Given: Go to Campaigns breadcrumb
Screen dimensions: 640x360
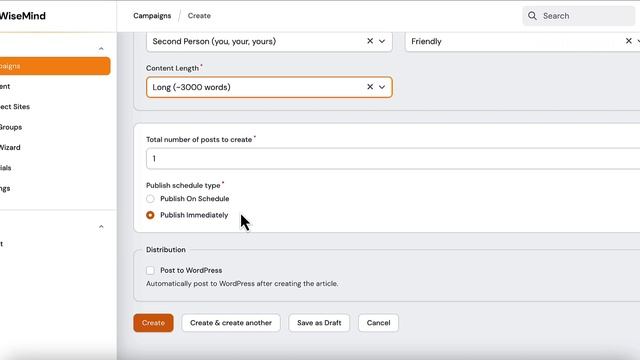Looking at the screenshot, I should click(152, 16).
